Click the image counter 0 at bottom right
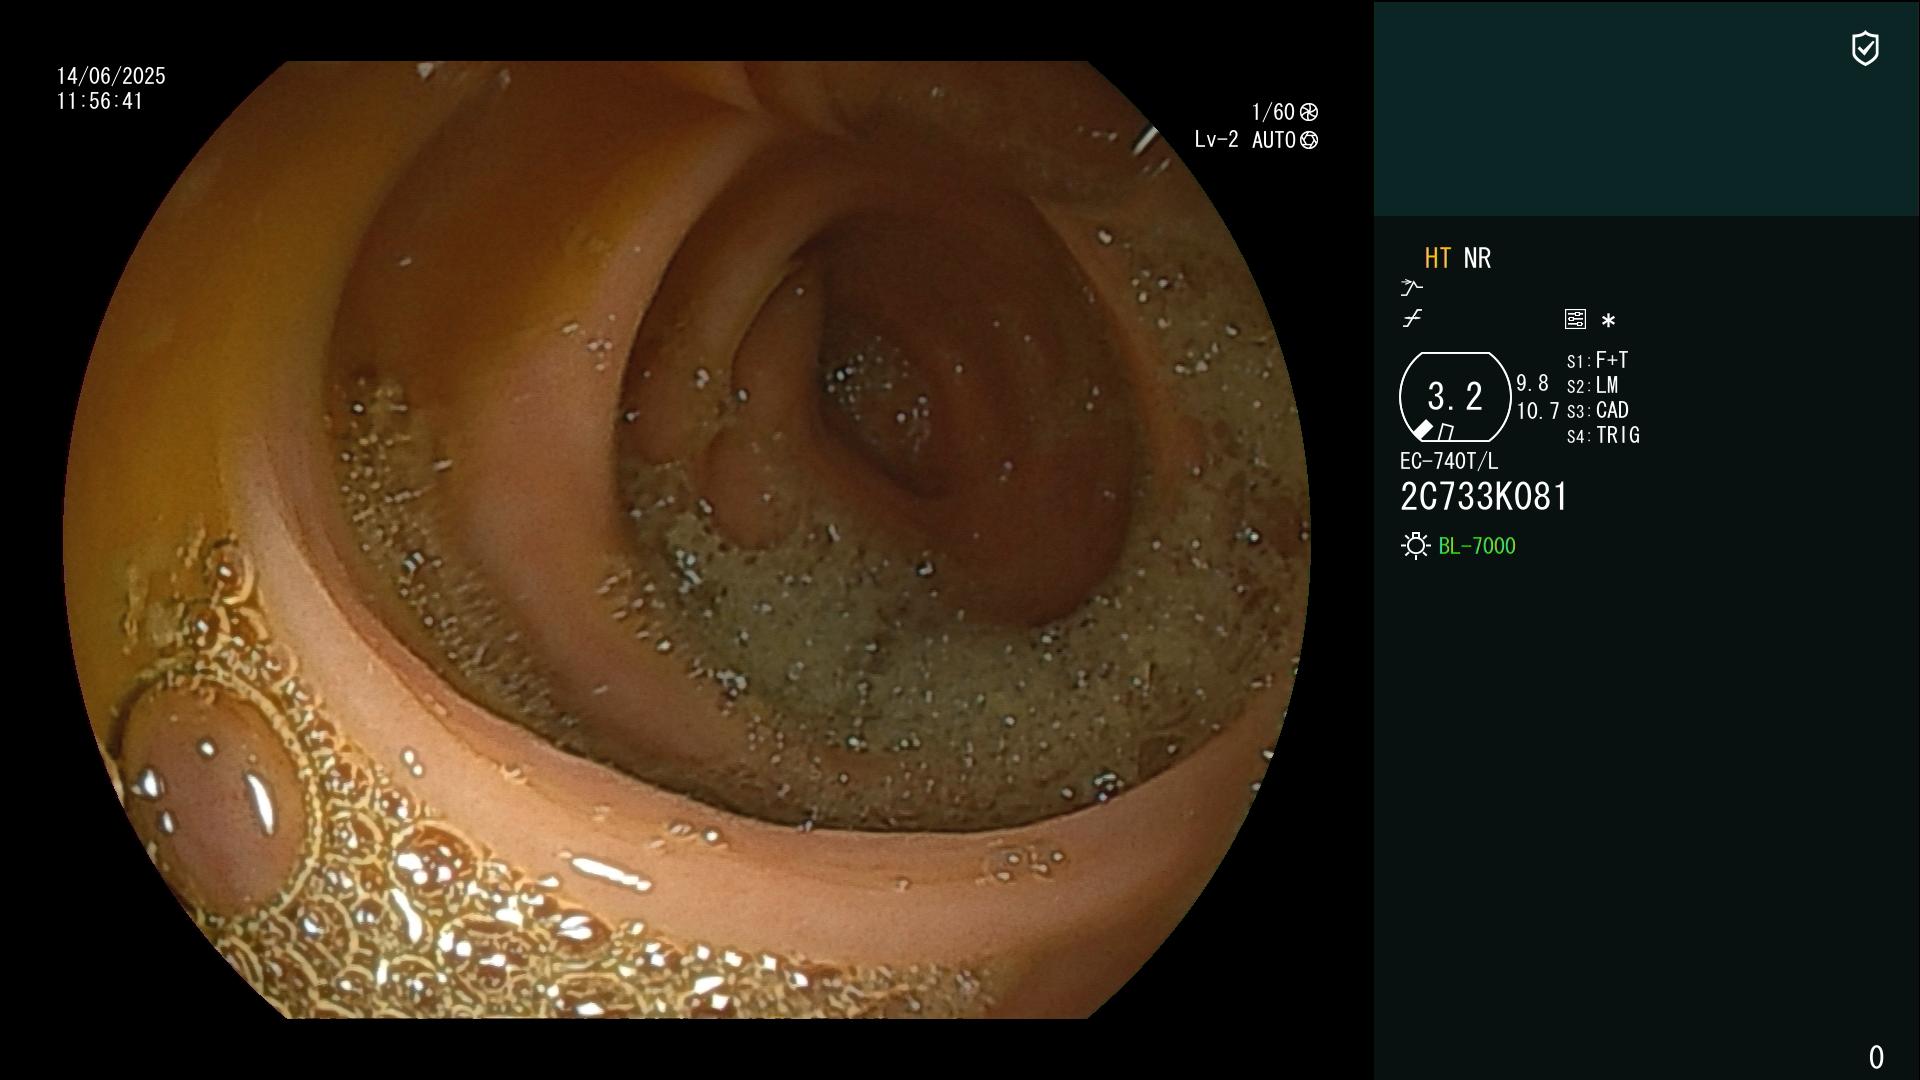The image size is (1920, 1080). (x=1876, y=1057)
